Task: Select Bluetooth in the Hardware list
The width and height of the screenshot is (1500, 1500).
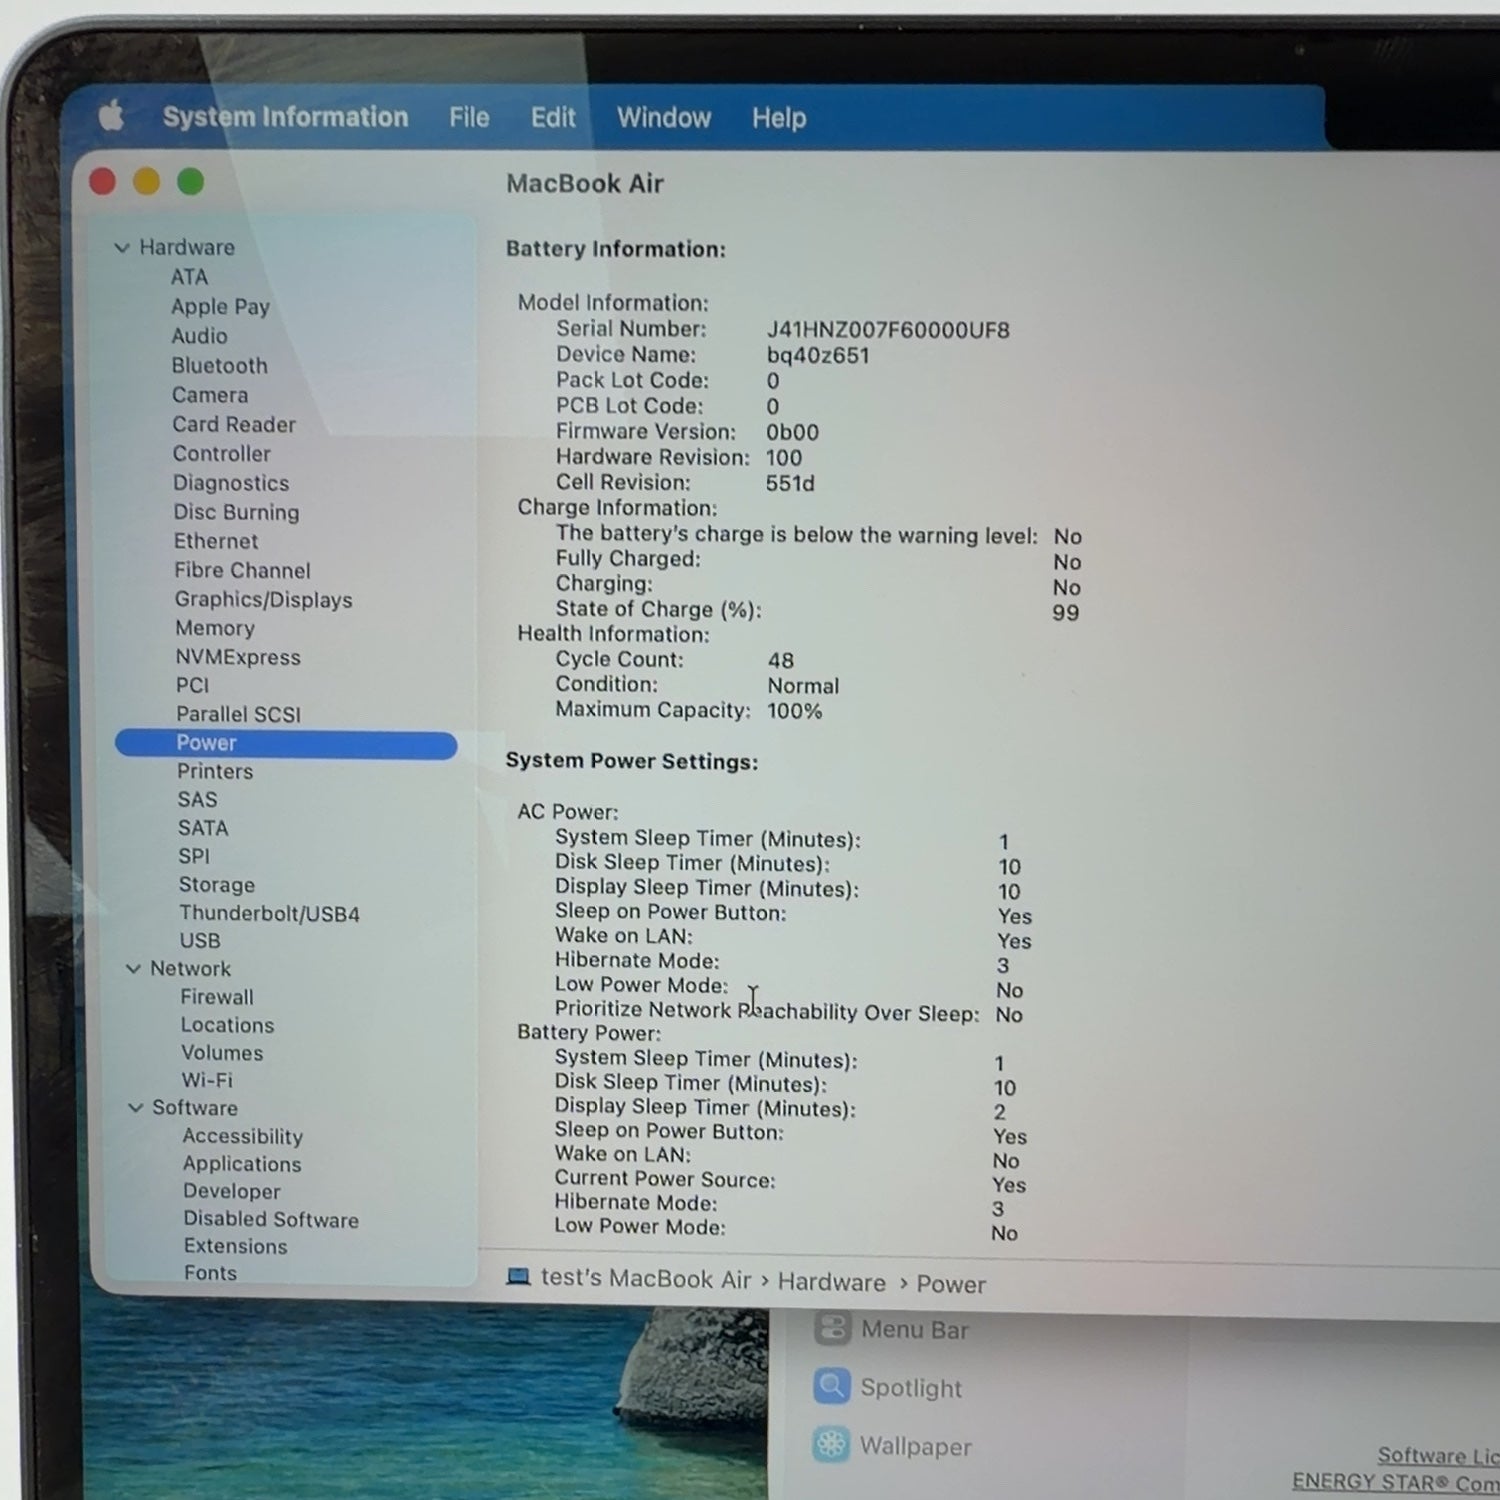Action: [x=220, y=365]
